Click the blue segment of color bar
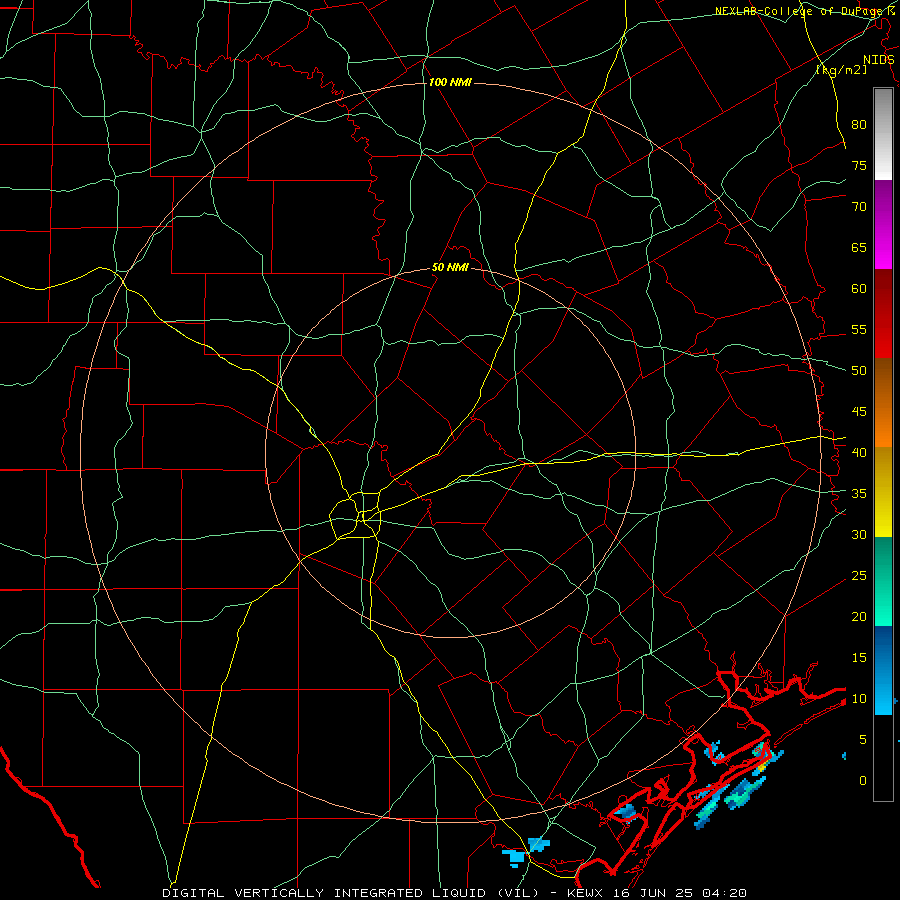 pyautogui.click(x=883, y=670)
